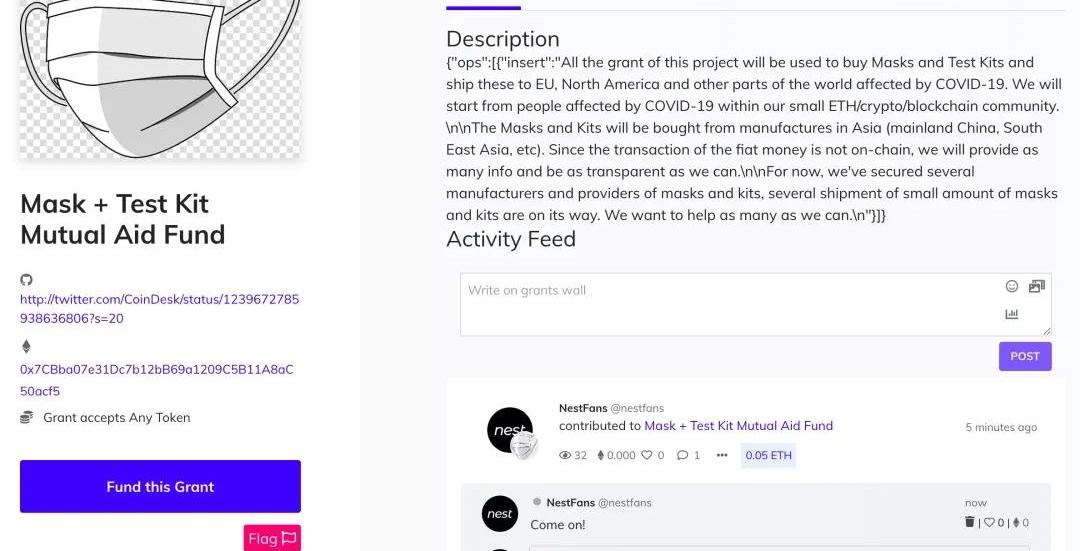Click the GitHub icon in the sidebar

coord(26,280)
